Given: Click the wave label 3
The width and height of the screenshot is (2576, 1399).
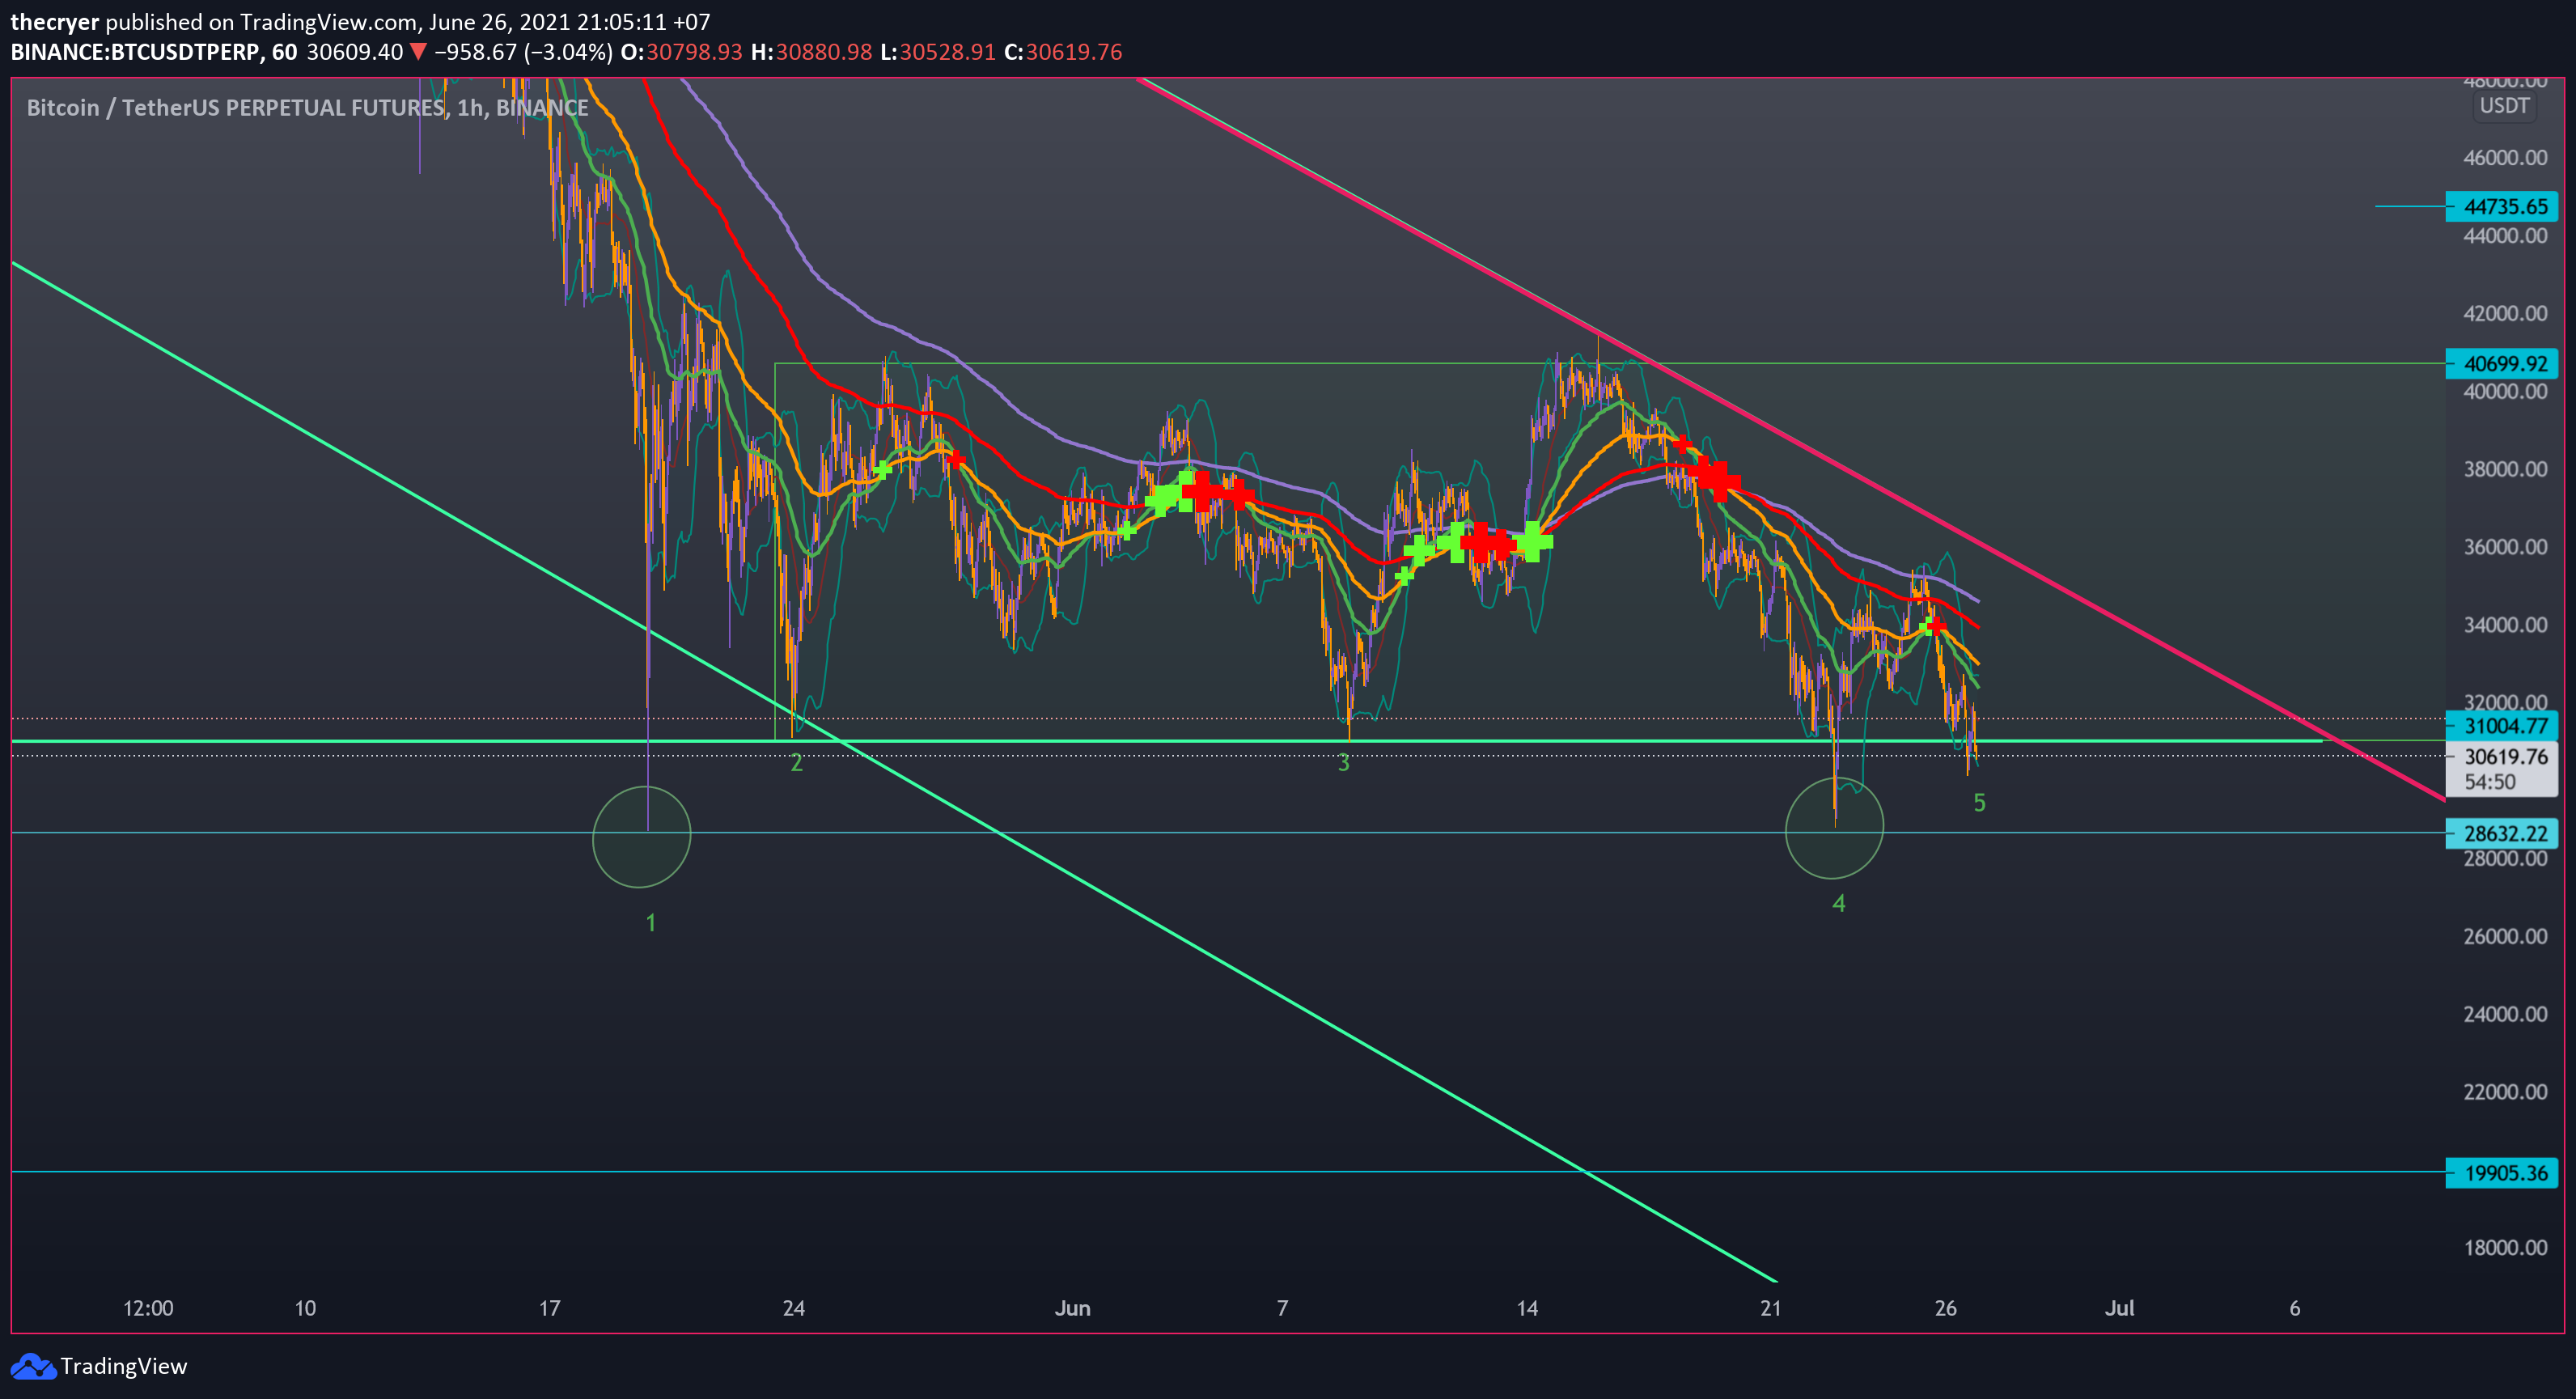Looking at the screenshot, I should pos(1343,763).
